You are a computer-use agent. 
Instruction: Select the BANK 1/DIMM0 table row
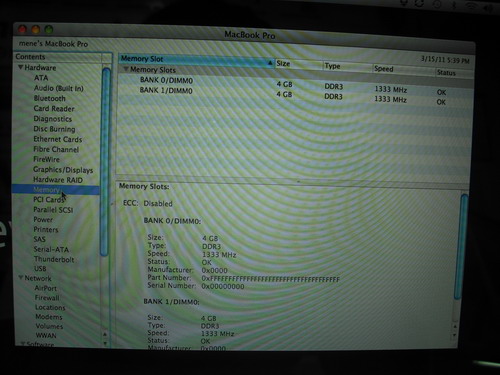coord(295,95)
